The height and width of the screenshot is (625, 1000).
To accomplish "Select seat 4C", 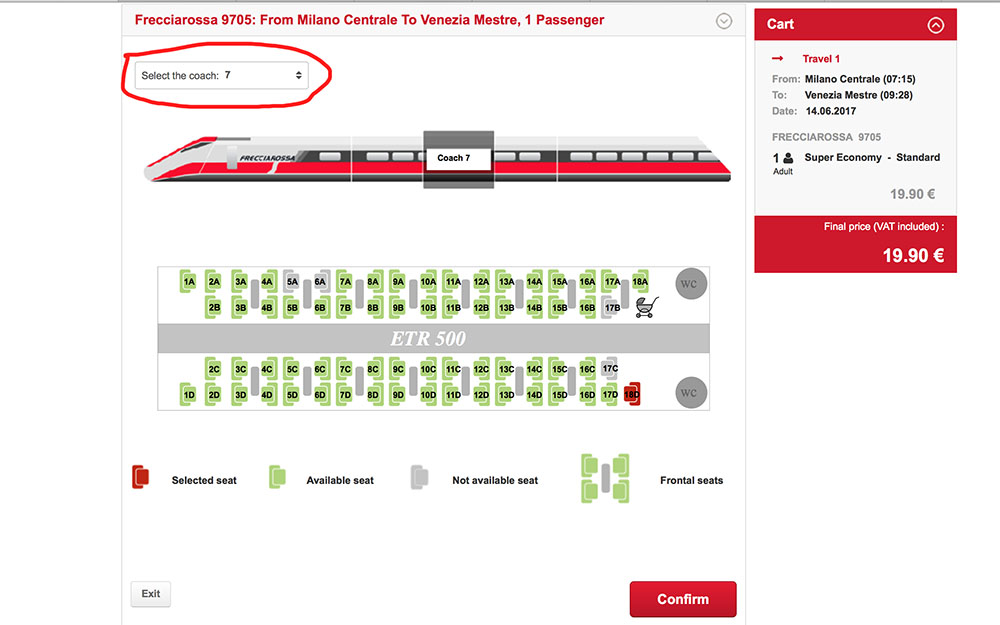I will (x=267, y=369).
